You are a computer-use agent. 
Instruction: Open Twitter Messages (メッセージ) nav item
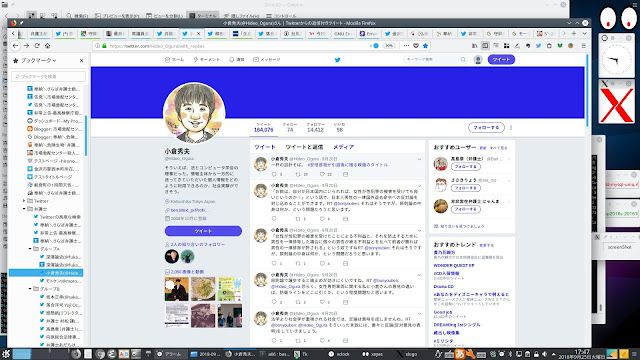tap(267, 60)
